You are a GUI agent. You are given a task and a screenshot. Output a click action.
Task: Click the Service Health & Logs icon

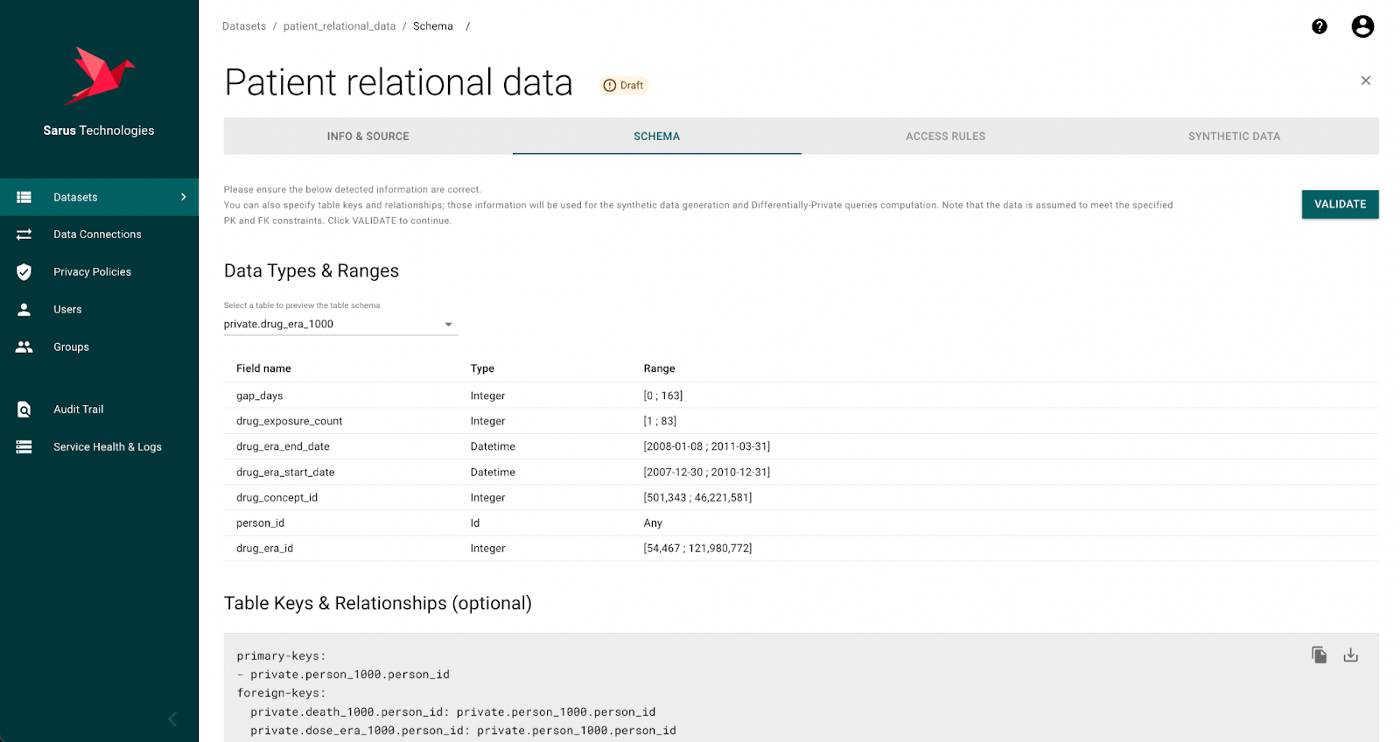tap(24, 447)
